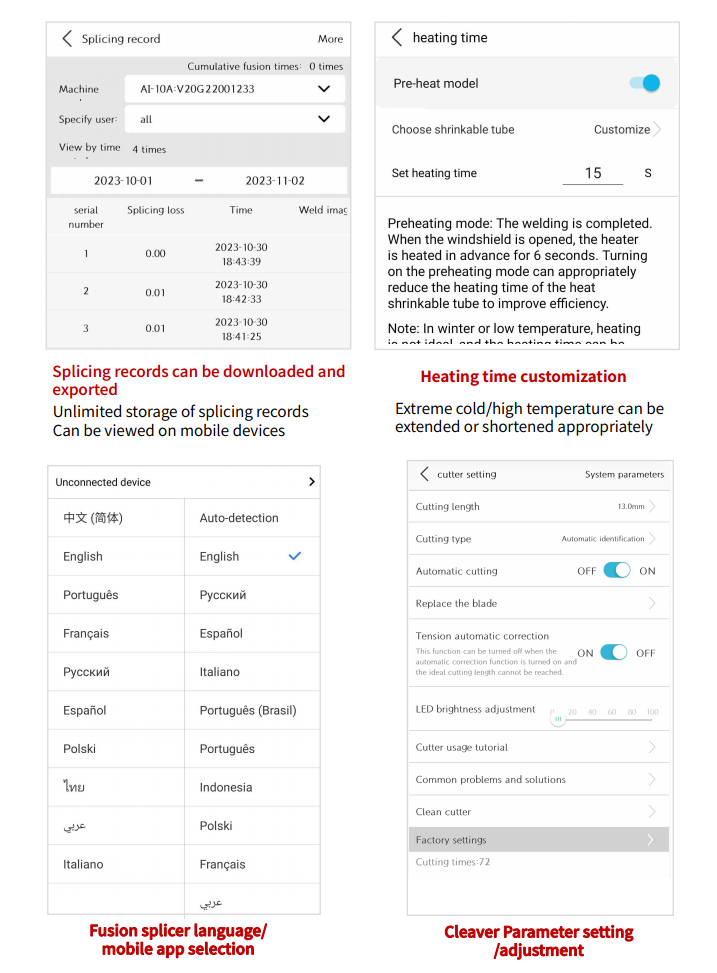Screen dimensions: 717x973
Task: Go back from Splicing record screen
Action: pyautogui.click(x=67, y=39)
